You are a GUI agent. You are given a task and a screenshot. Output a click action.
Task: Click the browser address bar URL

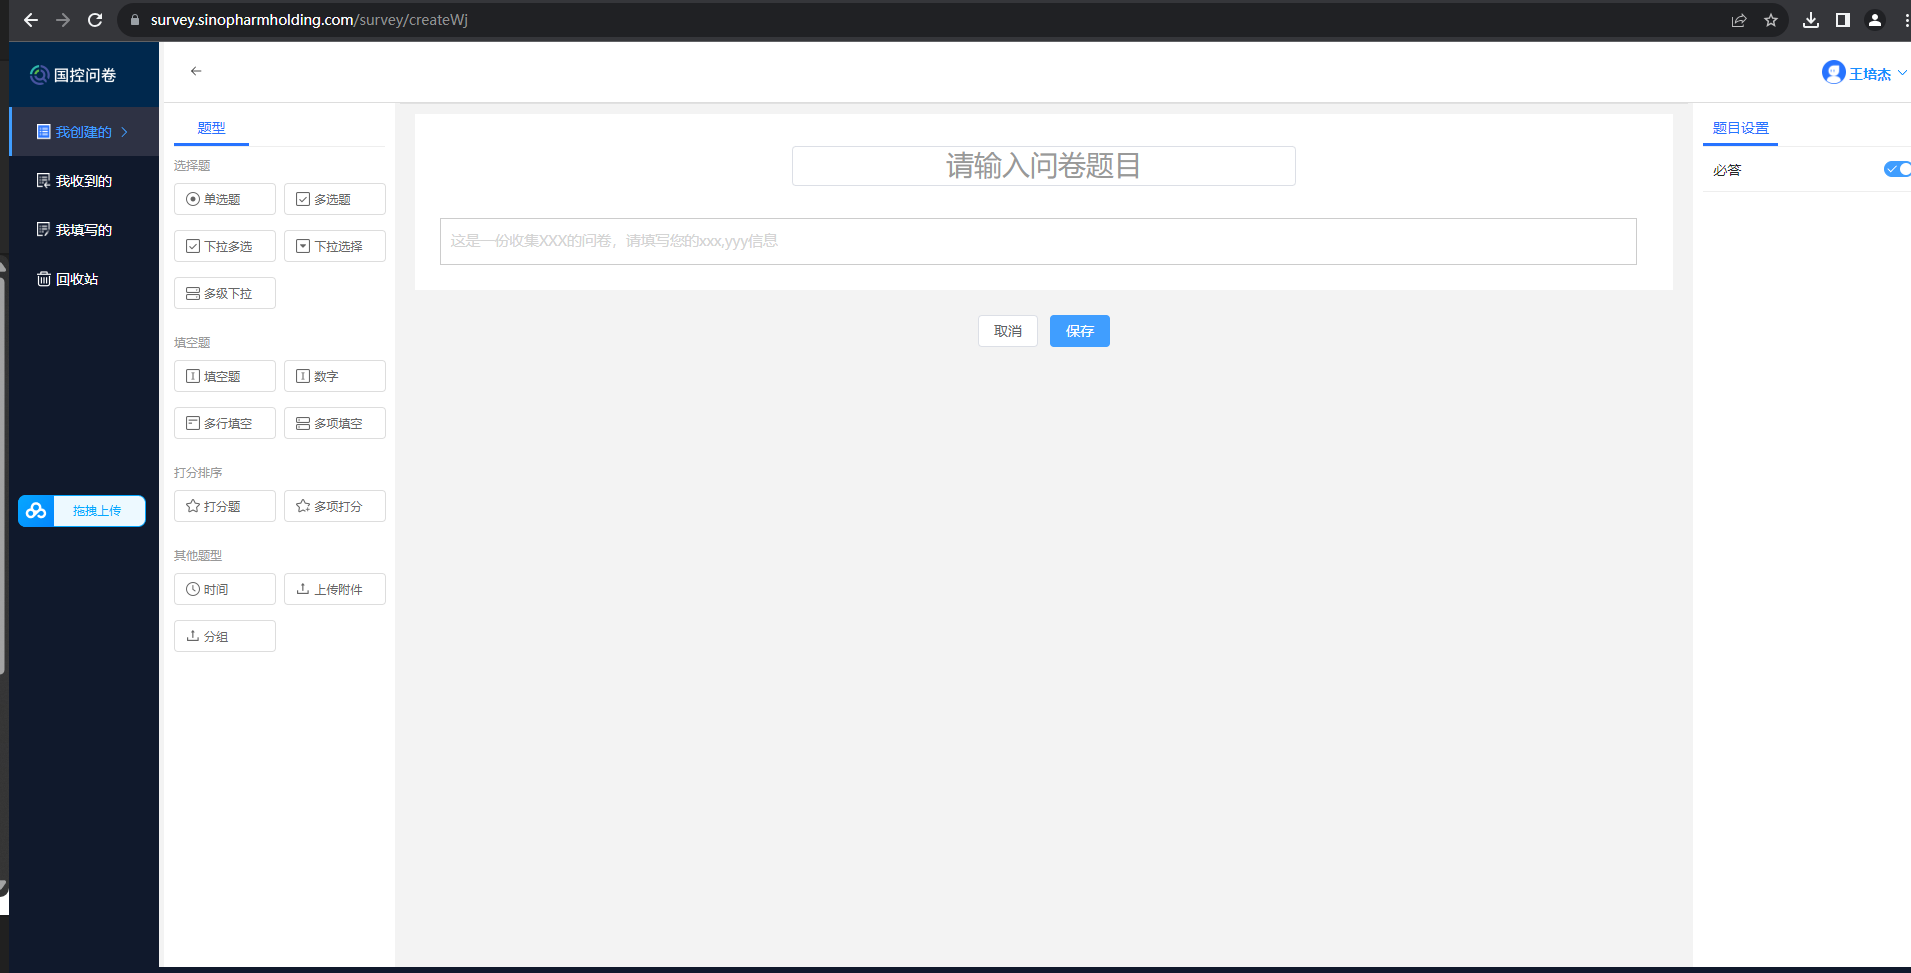click(309, 20)
